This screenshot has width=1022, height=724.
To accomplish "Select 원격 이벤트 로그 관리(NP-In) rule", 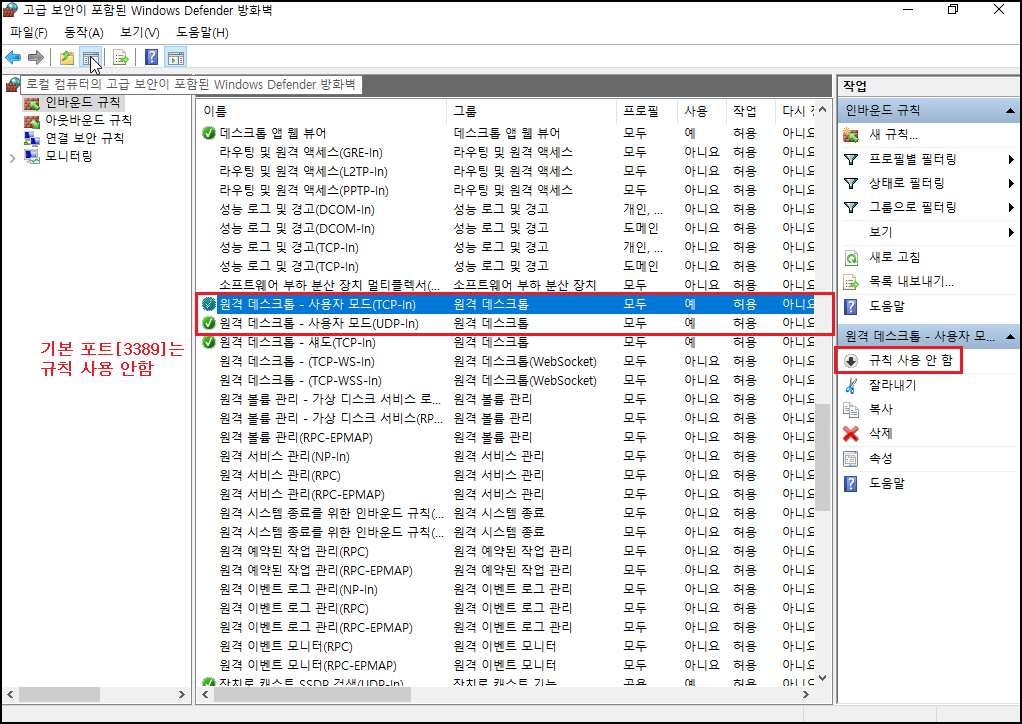I will click(507, 589).
